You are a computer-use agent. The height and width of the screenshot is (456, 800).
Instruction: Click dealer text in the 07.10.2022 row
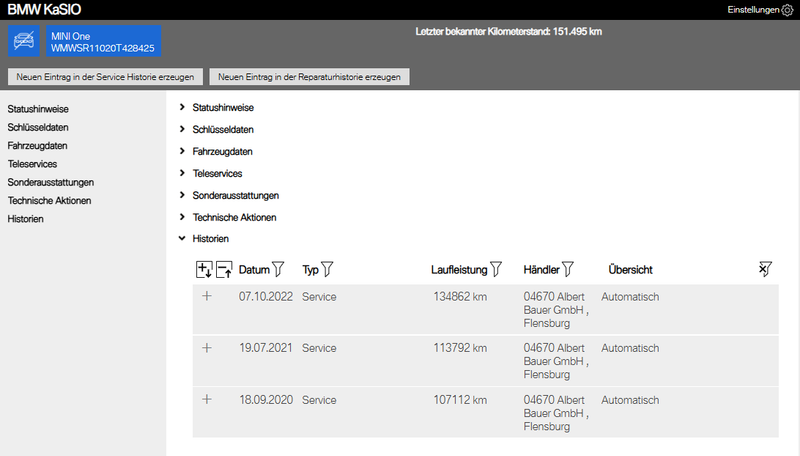(x=556, y=310)
